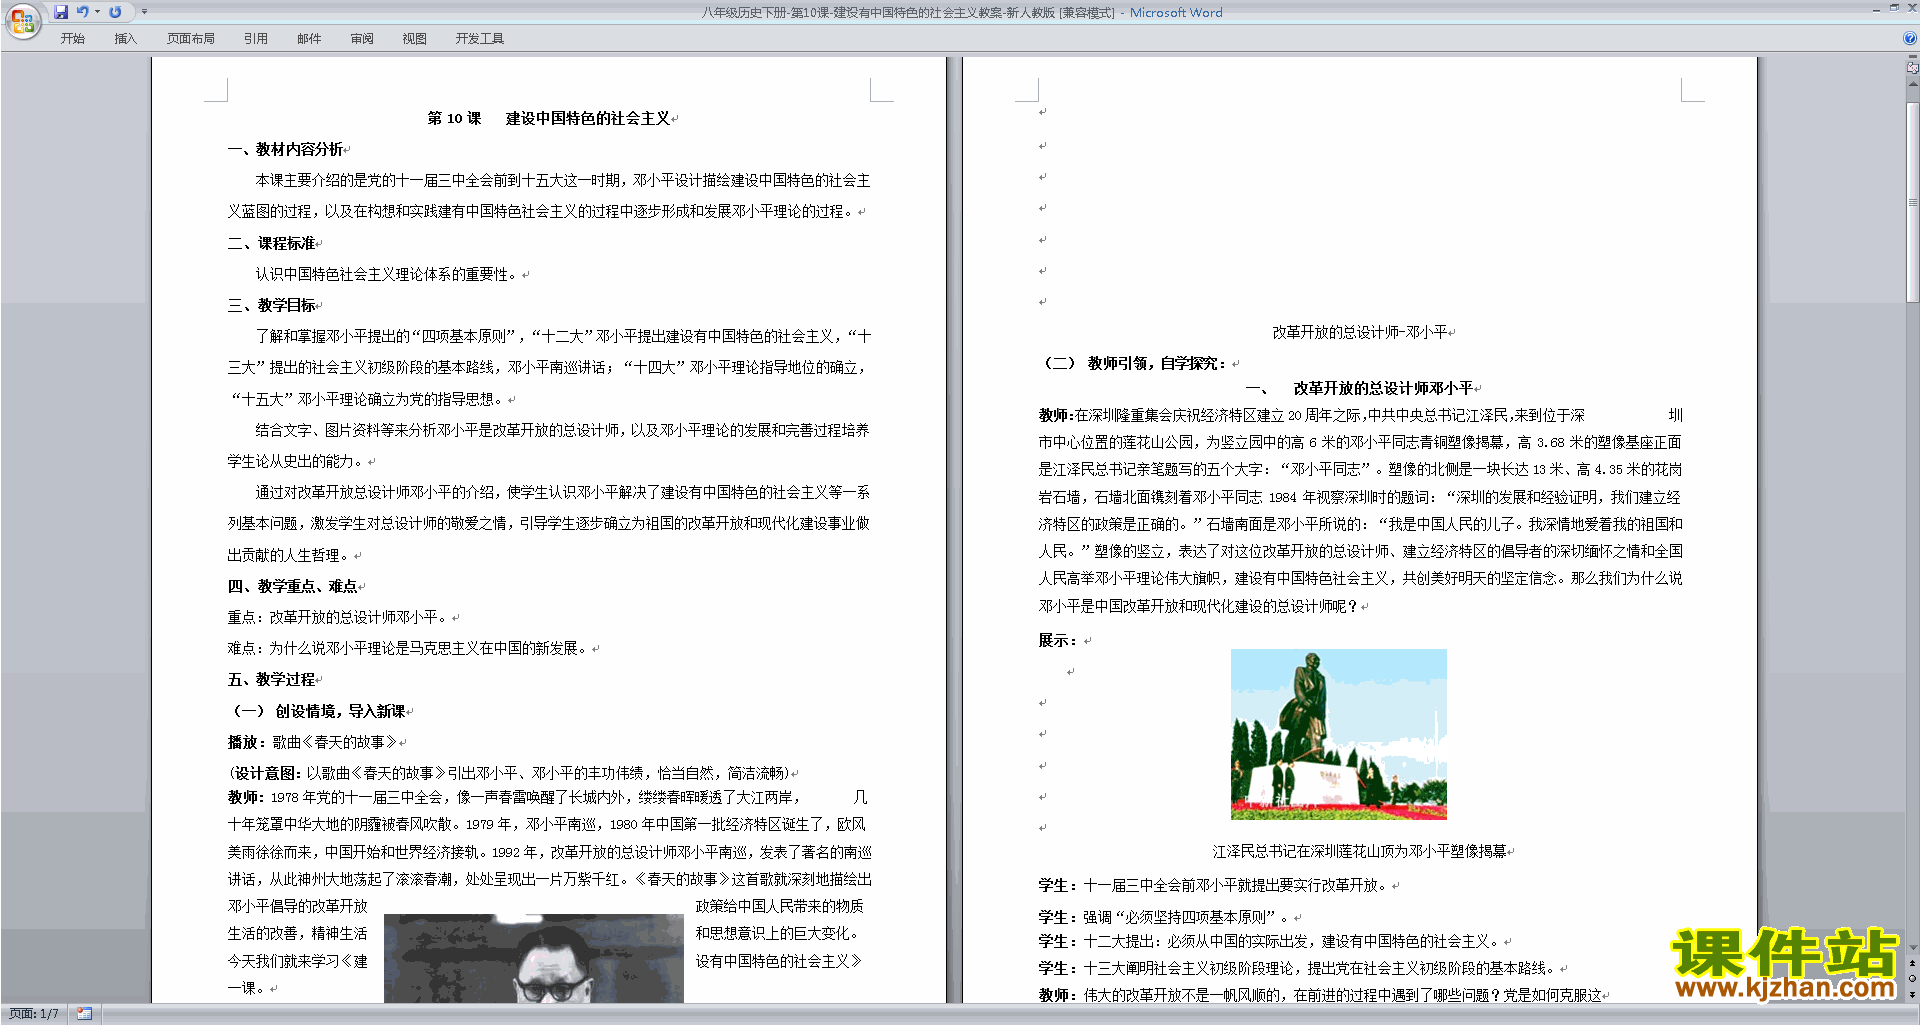Image resolution: width=1920 pixels, height=1025 pixels.
Task: Click the 展示： label on page two
Action: (x=1057, y=640)
